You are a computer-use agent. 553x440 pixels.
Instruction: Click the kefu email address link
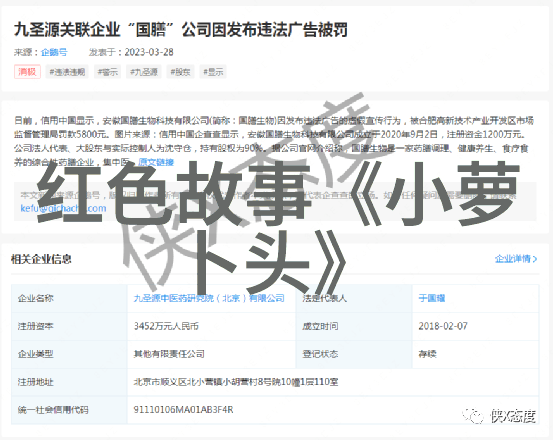pos(63,208)
